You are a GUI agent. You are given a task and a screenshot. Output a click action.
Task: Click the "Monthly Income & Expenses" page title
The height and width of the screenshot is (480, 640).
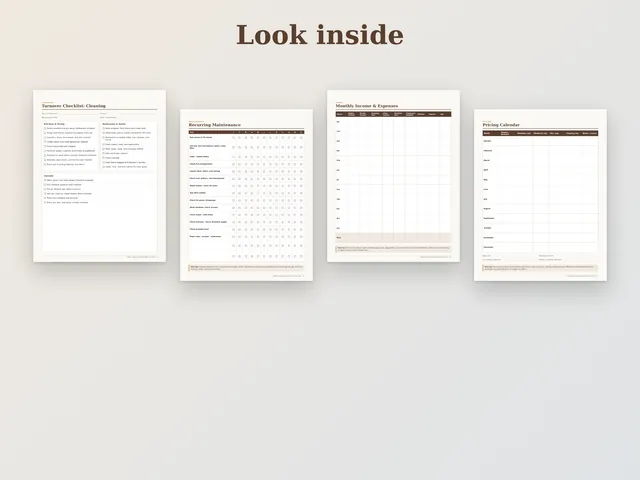pos(367,106)
